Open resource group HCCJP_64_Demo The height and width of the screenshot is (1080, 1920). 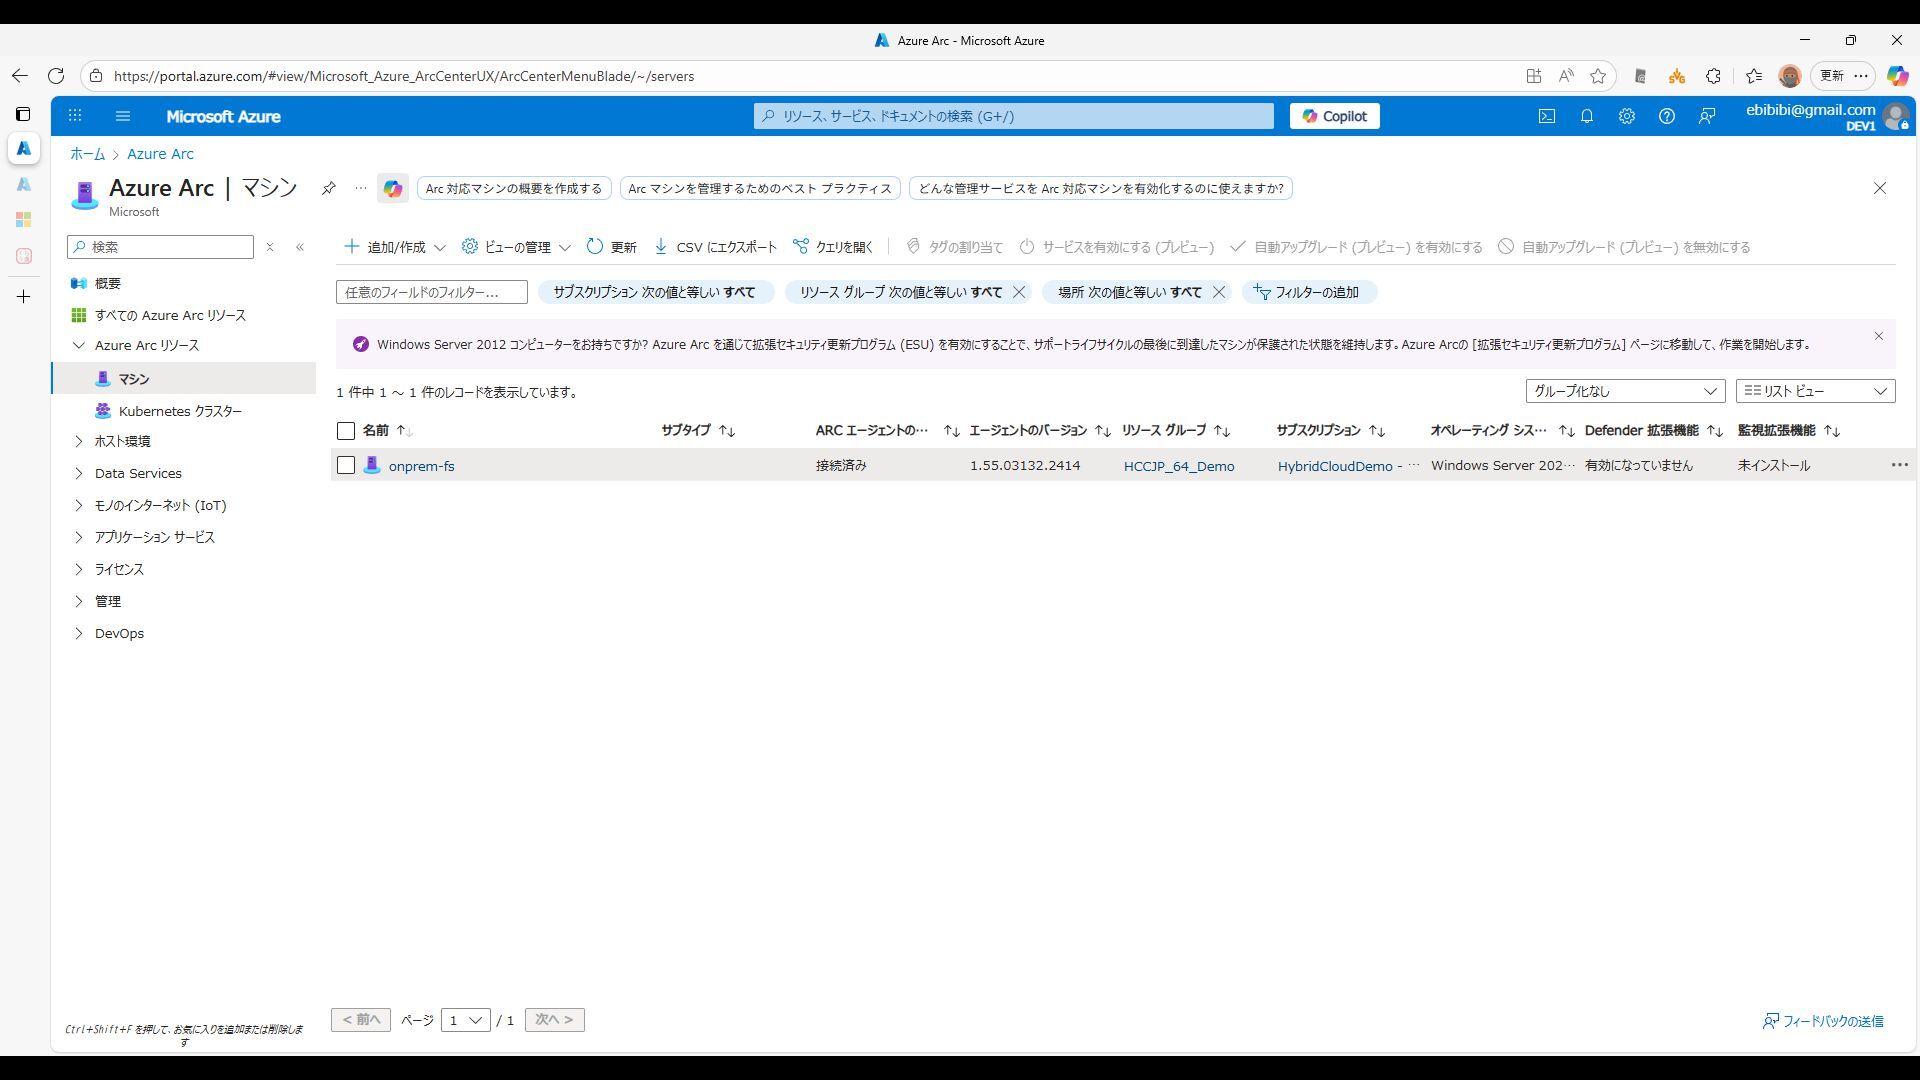tap(1179, 466)
